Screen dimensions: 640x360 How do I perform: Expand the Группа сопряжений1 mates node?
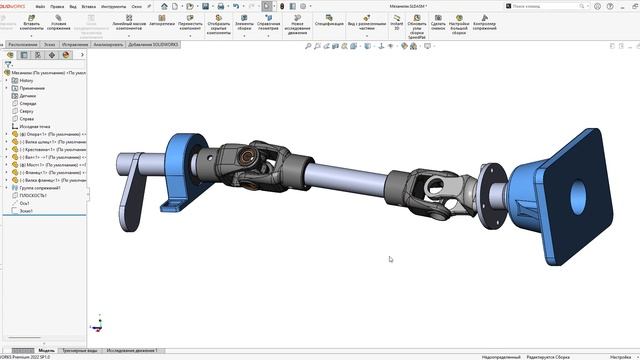6,188
